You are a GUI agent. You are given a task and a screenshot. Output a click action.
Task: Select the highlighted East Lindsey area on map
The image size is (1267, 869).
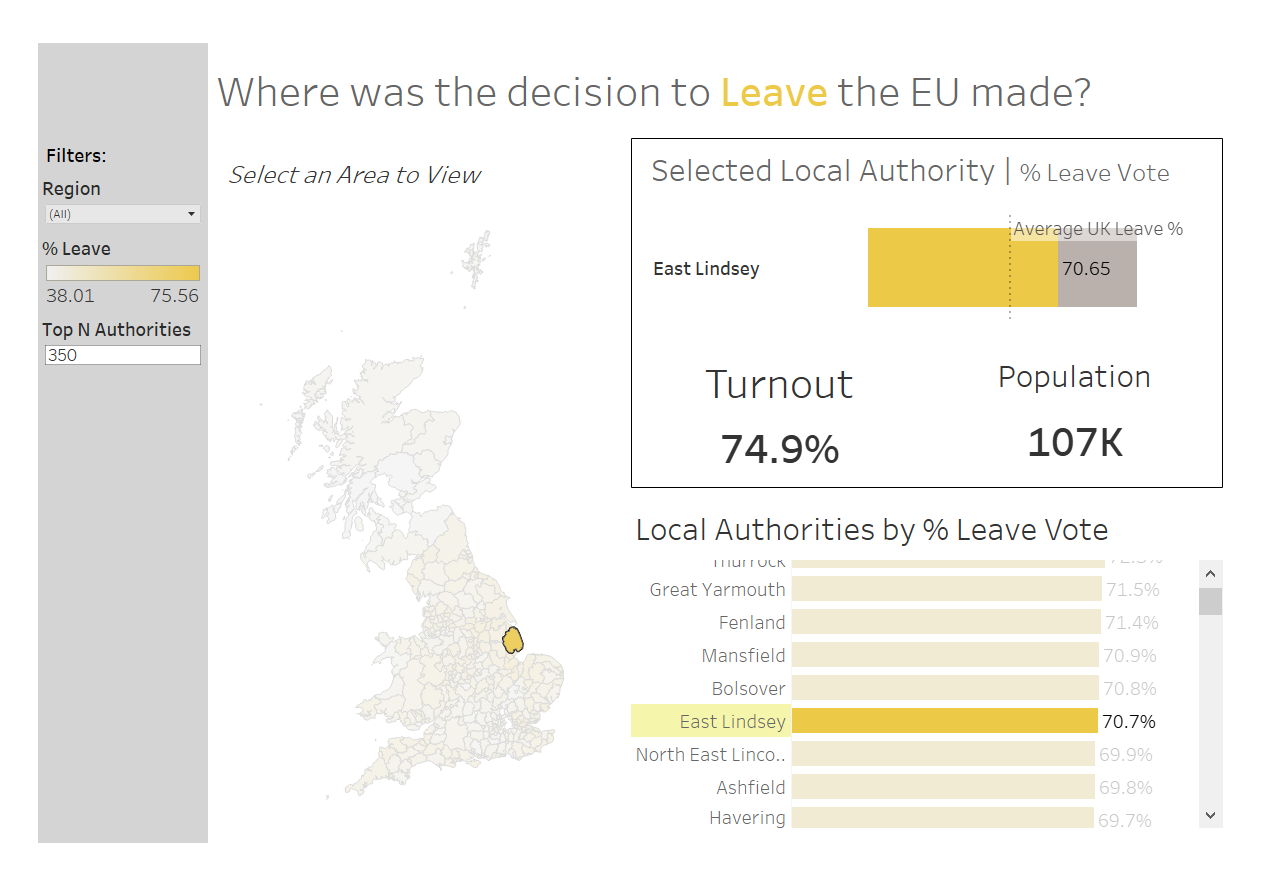(x=513, y=639)
